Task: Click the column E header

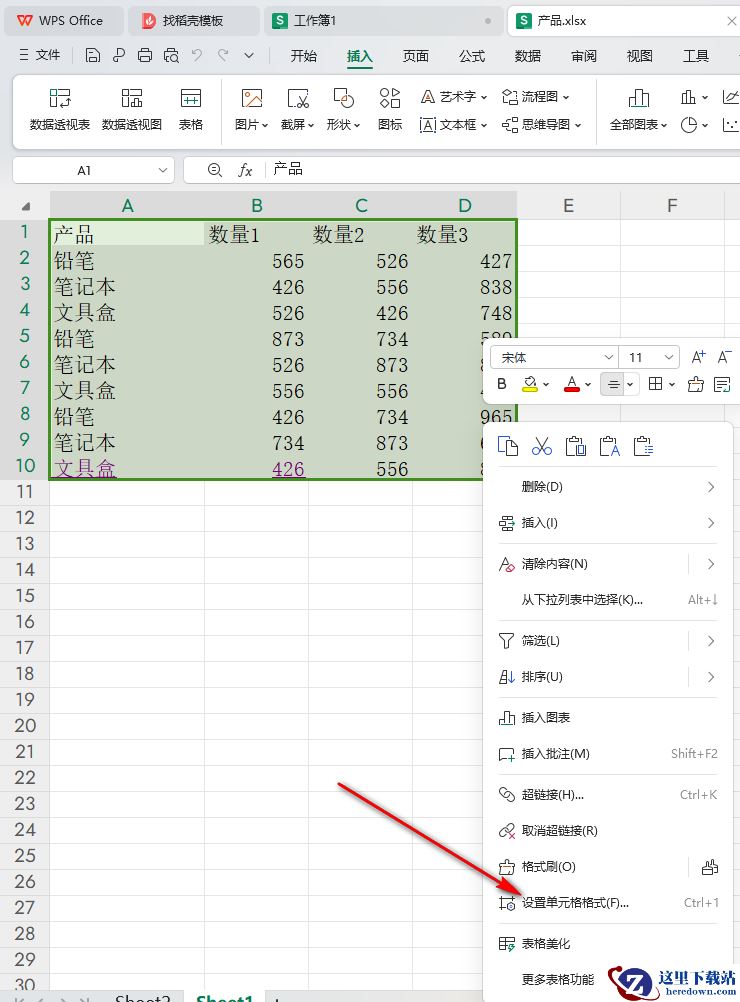Action: pos(568,206)
